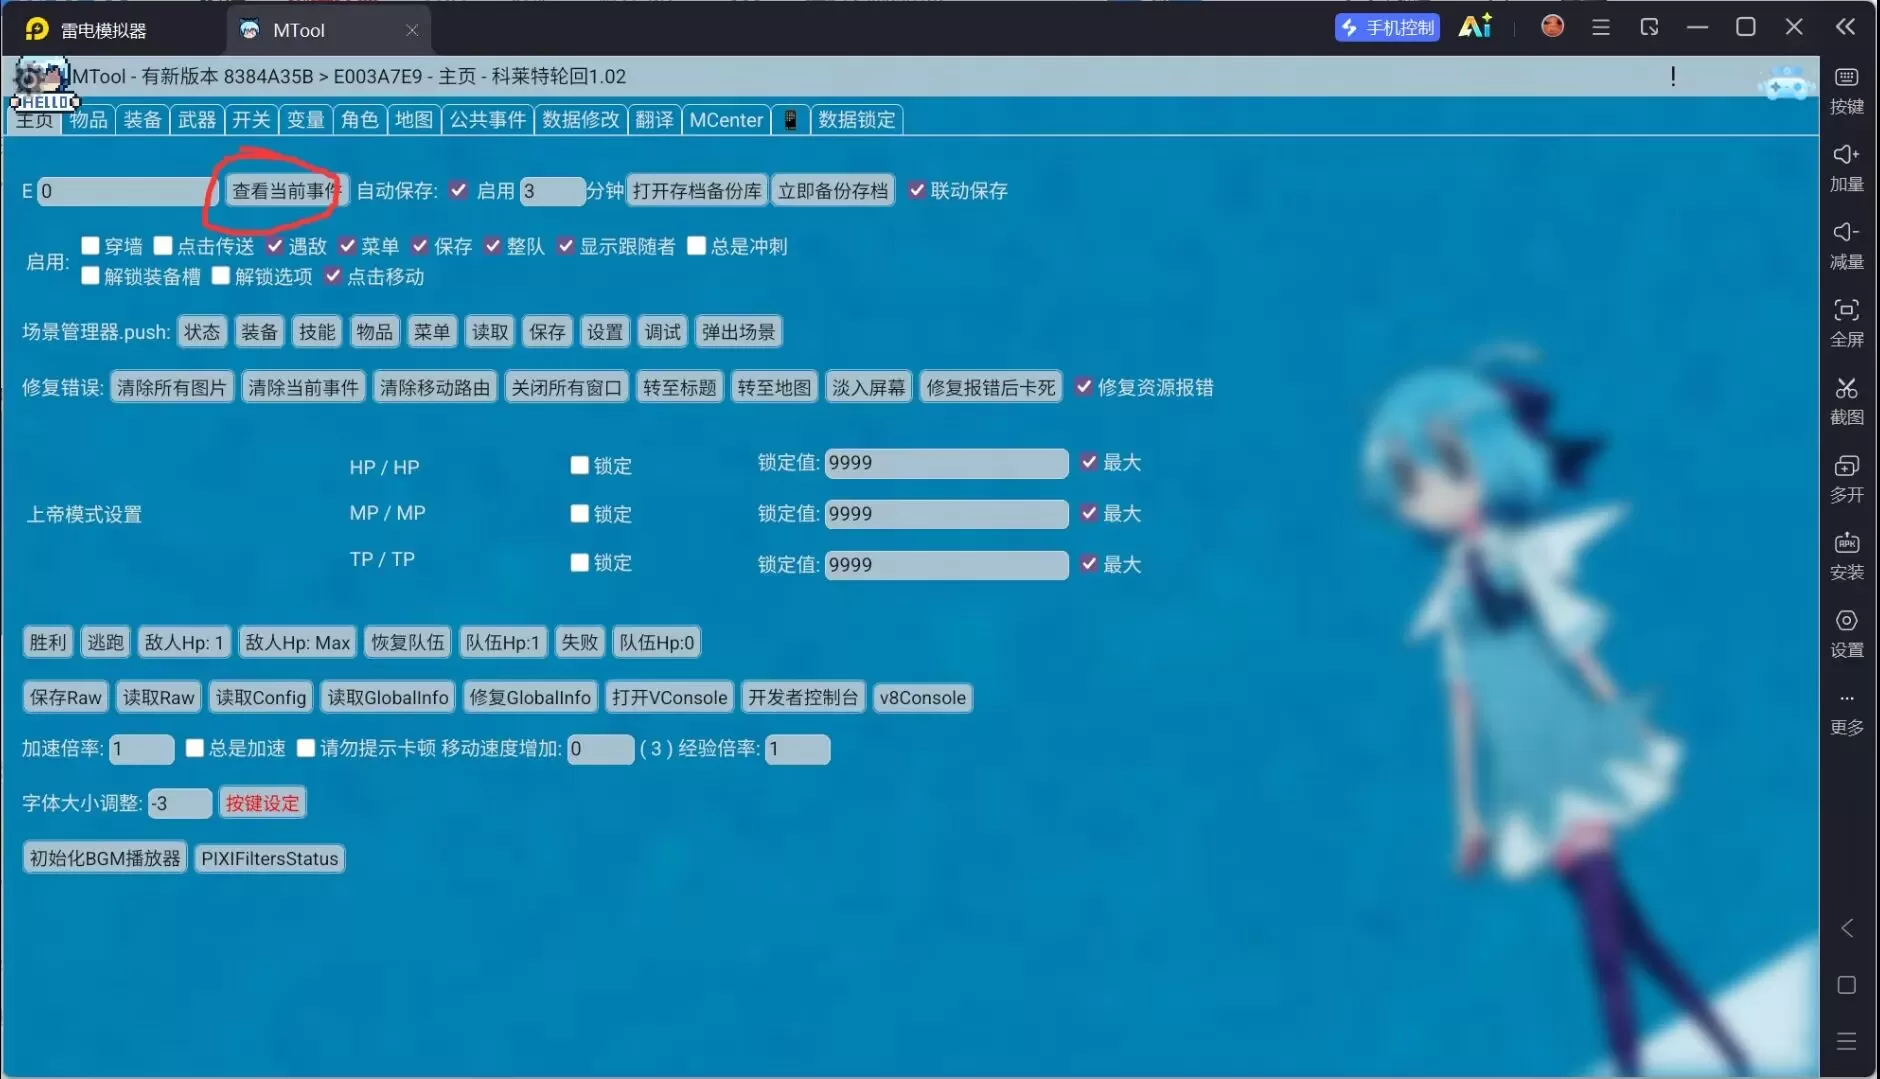Image resolution: width=1880 pixels, height=1079 pixels.
Task: Click the 打开VConsole button
Action: (670, 697)
